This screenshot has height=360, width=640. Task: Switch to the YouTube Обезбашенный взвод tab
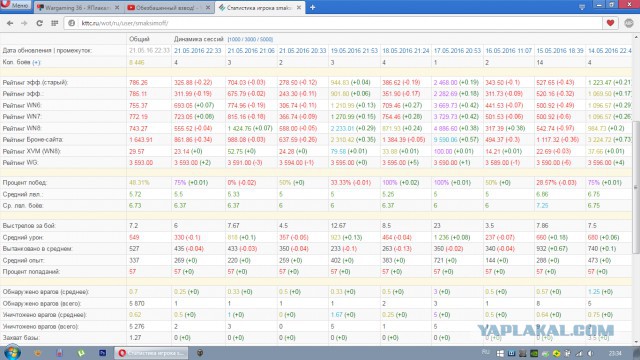(169, 7)
